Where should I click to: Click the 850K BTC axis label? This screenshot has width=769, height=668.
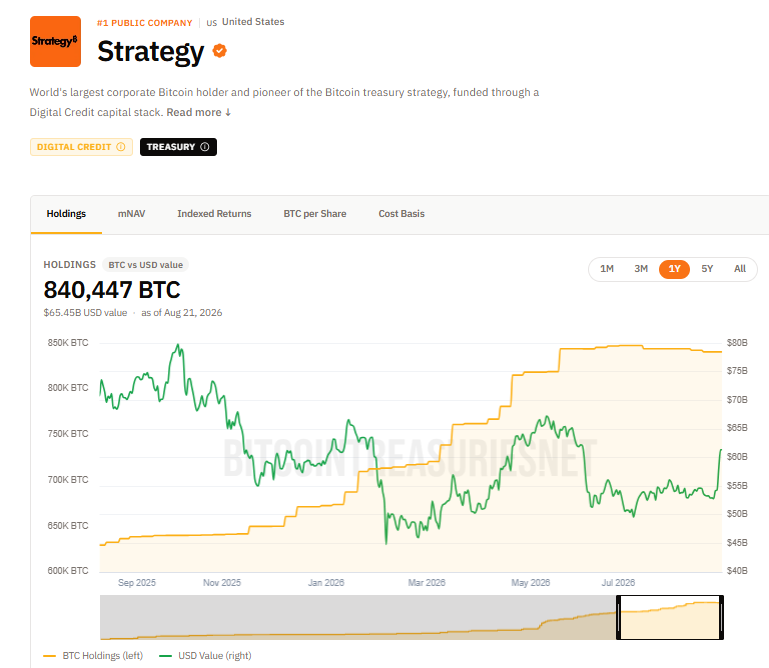point(68,343)
